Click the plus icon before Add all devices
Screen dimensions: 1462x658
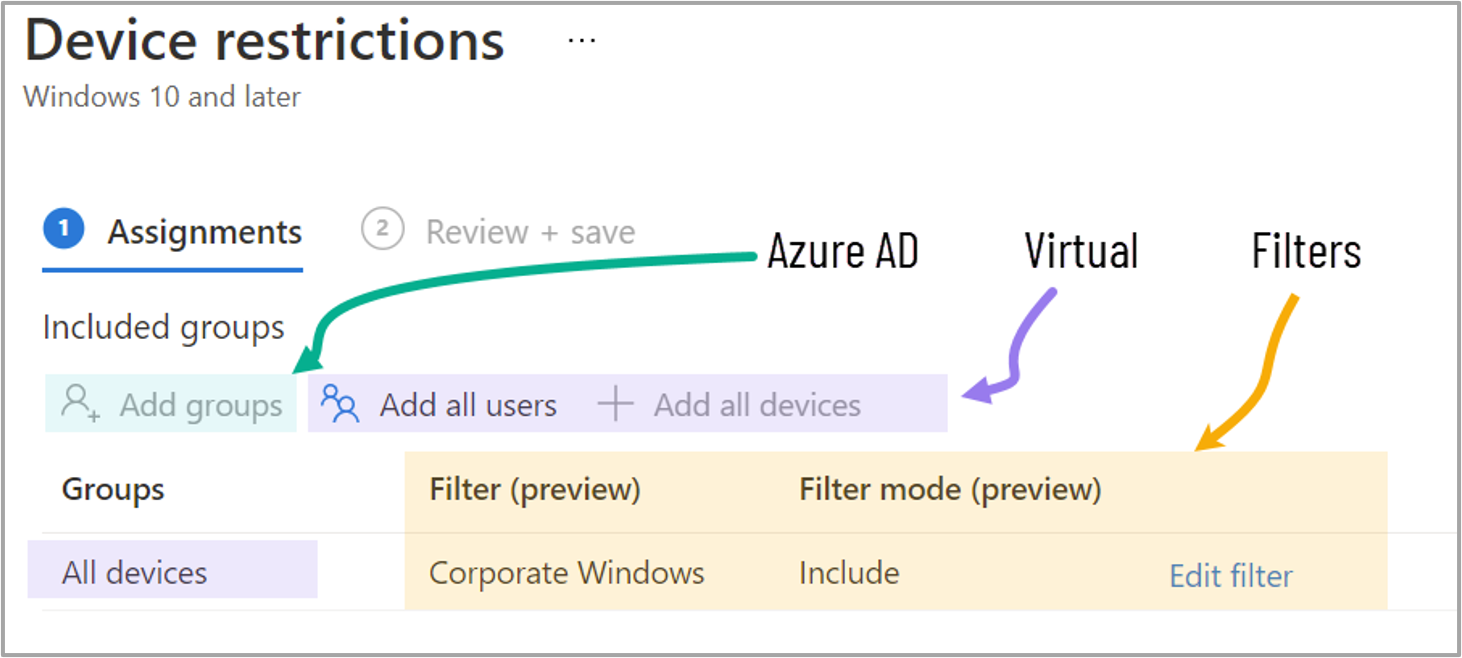[x=615, y=404]
